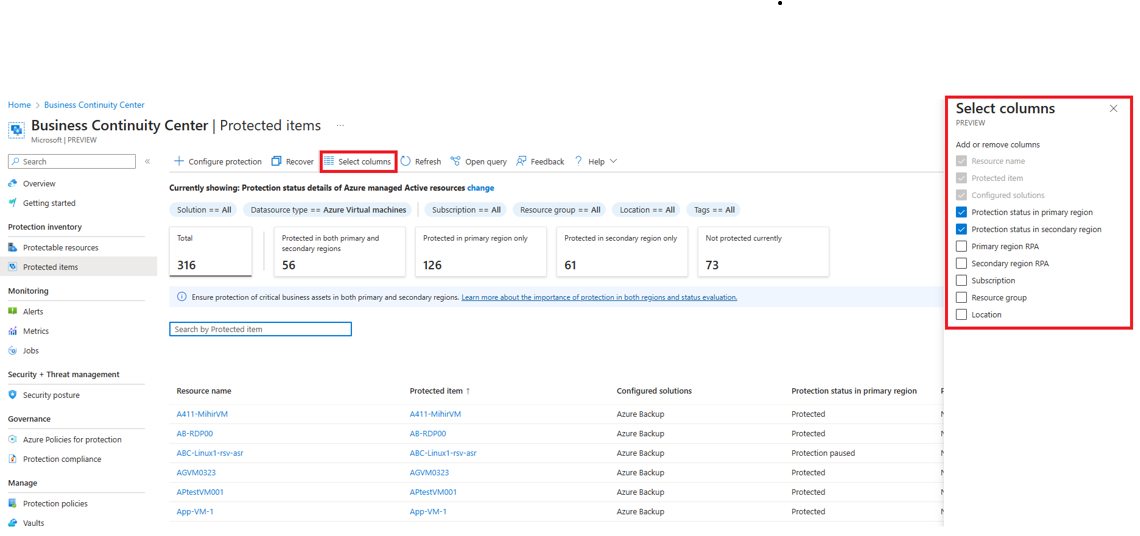Click the Security posture shield icon
This screenshot has width=1140, height=536.
pos(13,395)
